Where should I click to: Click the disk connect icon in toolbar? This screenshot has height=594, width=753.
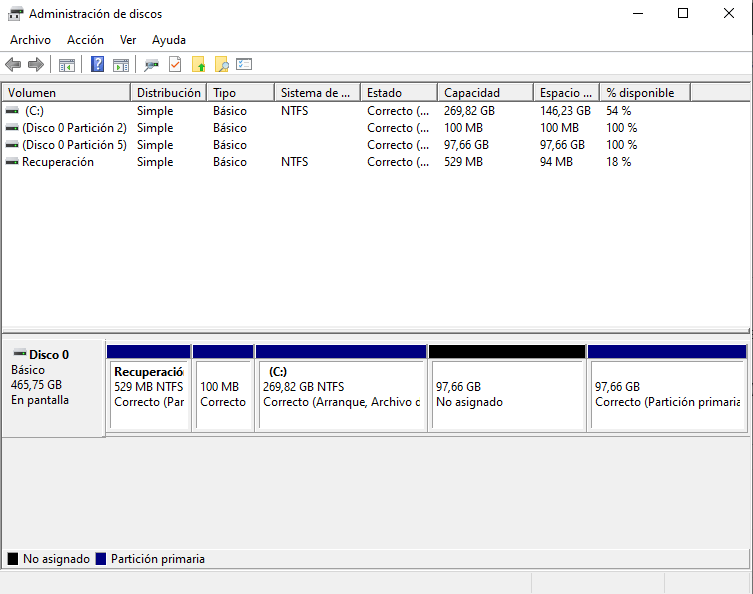tap(151, 65)
